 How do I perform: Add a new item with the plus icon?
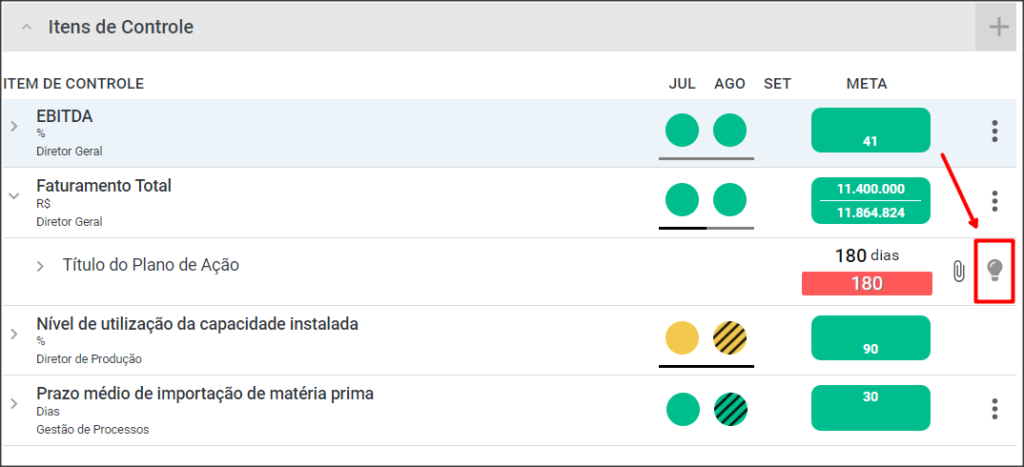click(999, 27)
